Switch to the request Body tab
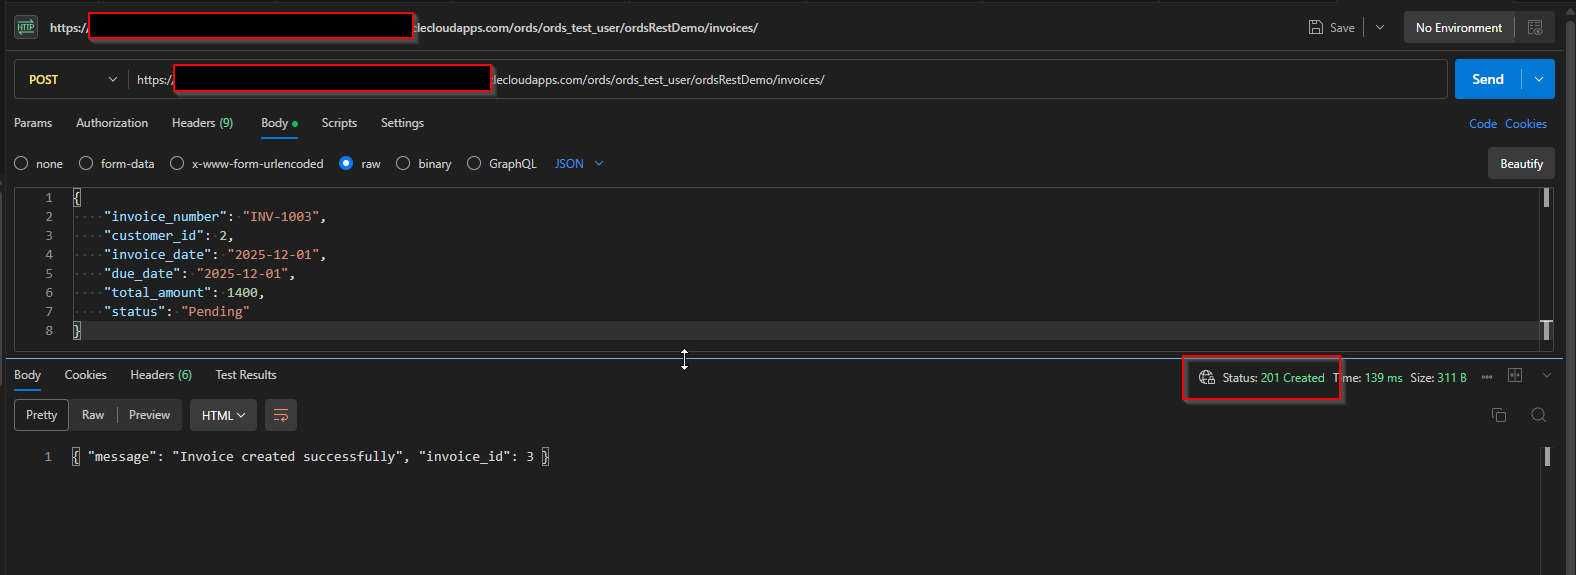 tap(279, 123)
